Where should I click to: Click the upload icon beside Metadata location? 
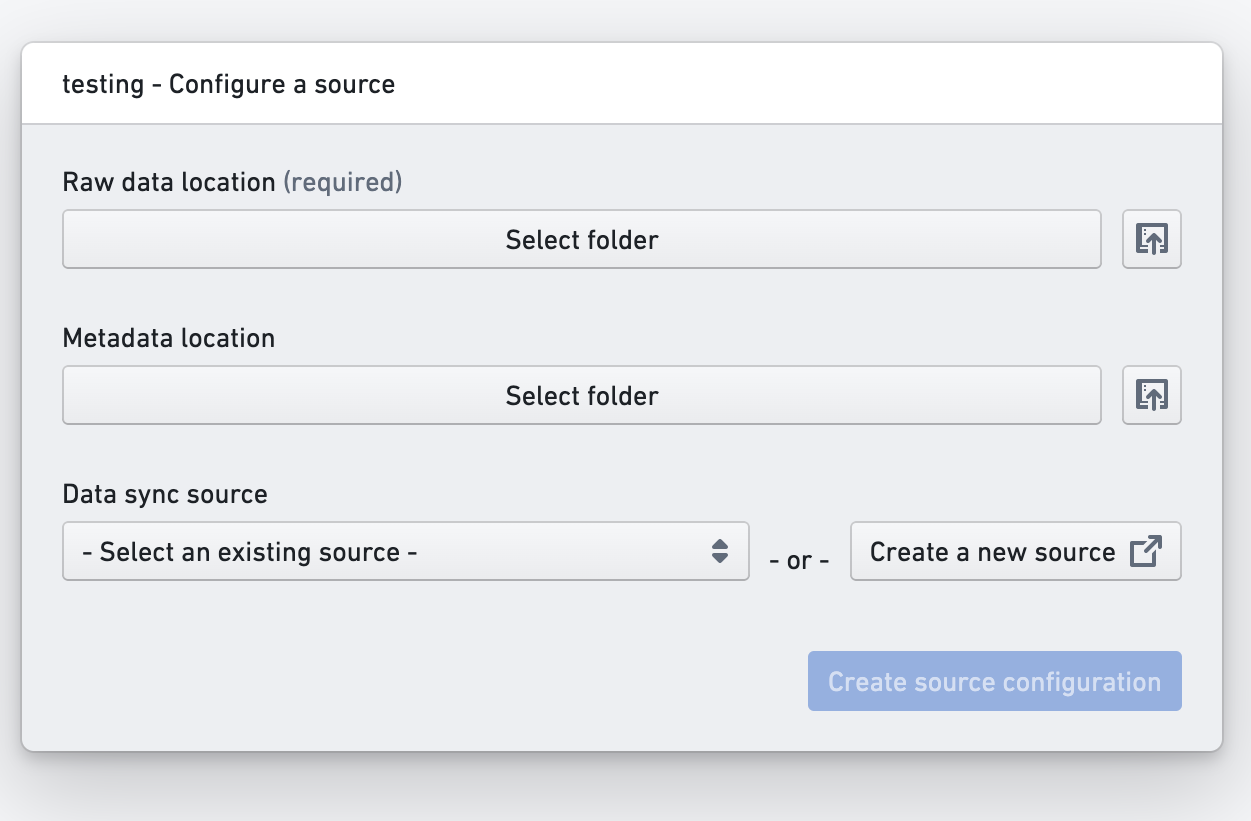click(1152, 395)
